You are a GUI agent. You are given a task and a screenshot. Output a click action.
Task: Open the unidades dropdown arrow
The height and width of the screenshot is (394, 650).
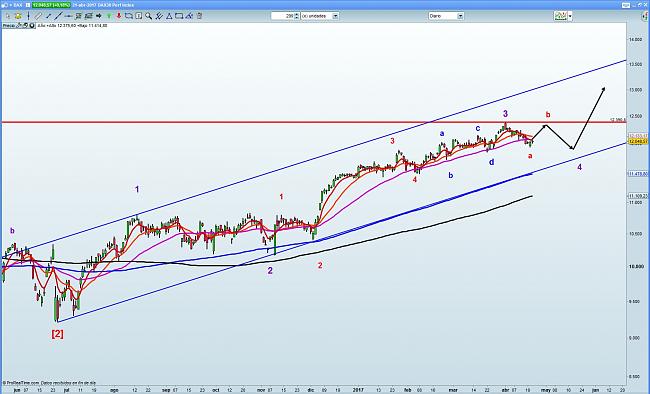[335, 16]
